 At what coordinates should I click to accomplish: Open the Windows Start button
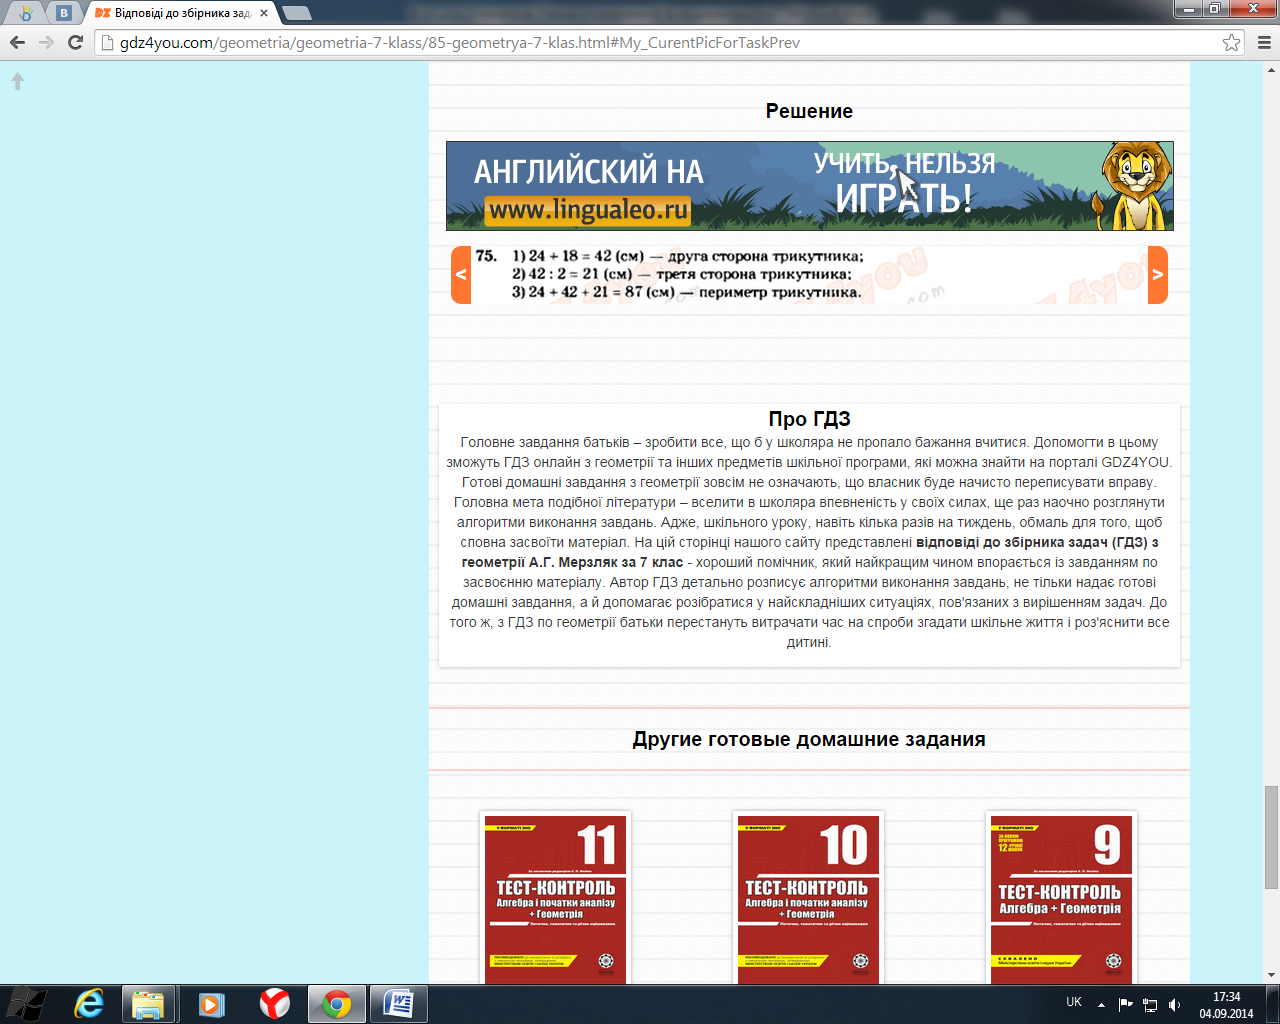coord(27,1004)
